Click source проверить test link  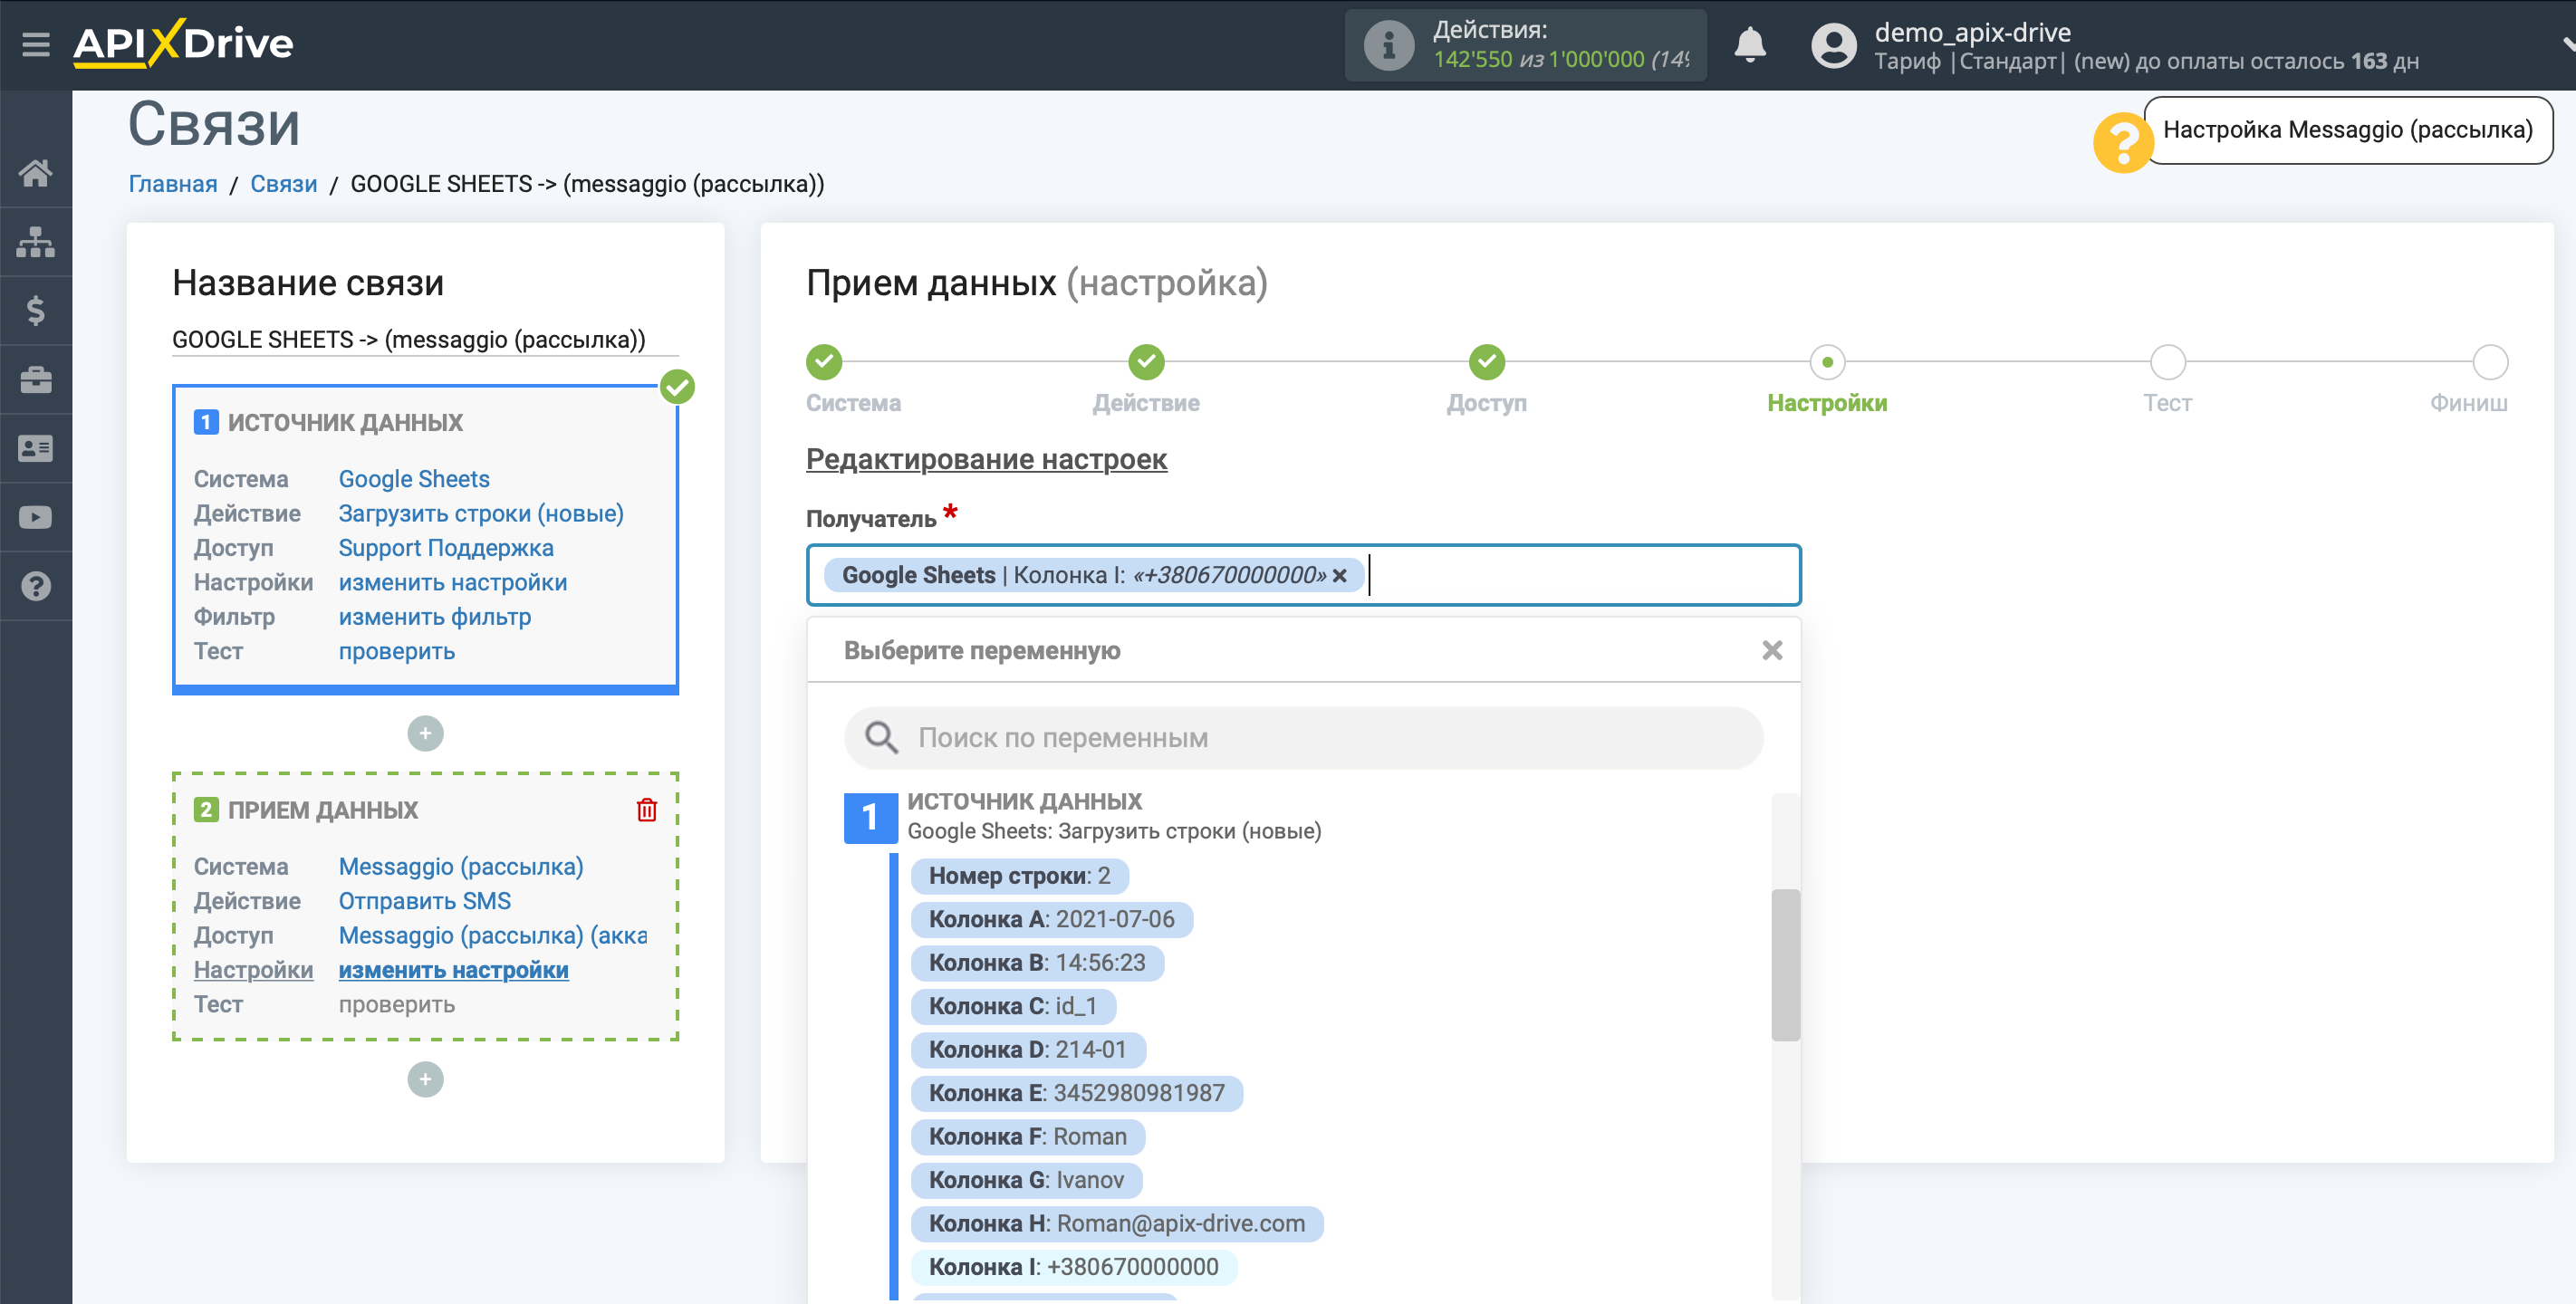pyautogui.click(x=397, y=651)
